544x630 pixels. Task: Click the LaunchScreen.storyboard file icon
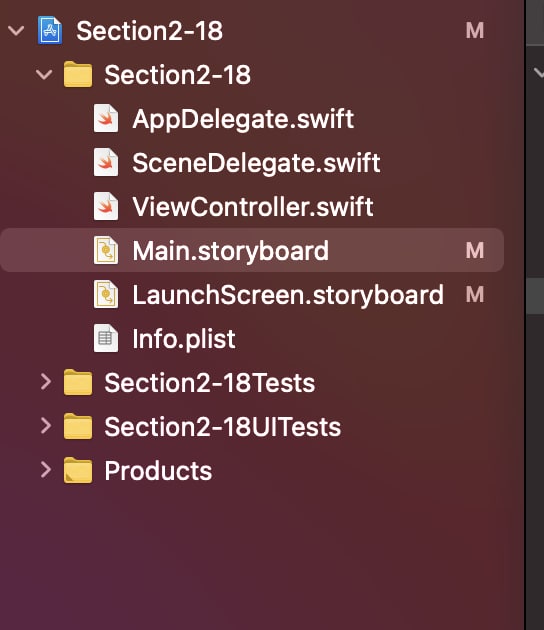(x=106, y=295)
